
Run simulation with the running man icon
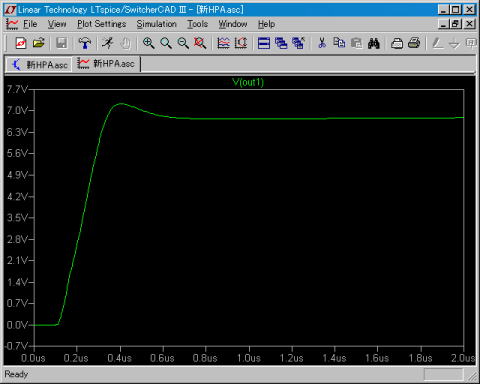(x=107, y=43)
